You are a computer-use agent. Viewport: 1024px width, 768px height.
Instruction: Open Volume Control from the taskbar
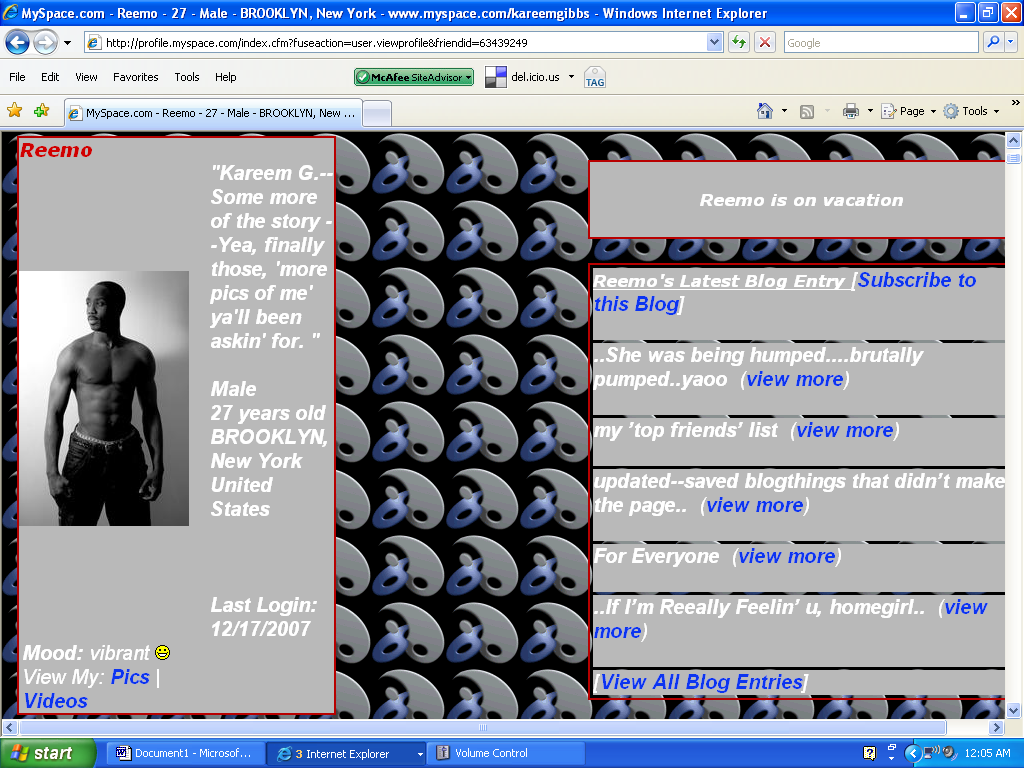(x=490, y=753)
